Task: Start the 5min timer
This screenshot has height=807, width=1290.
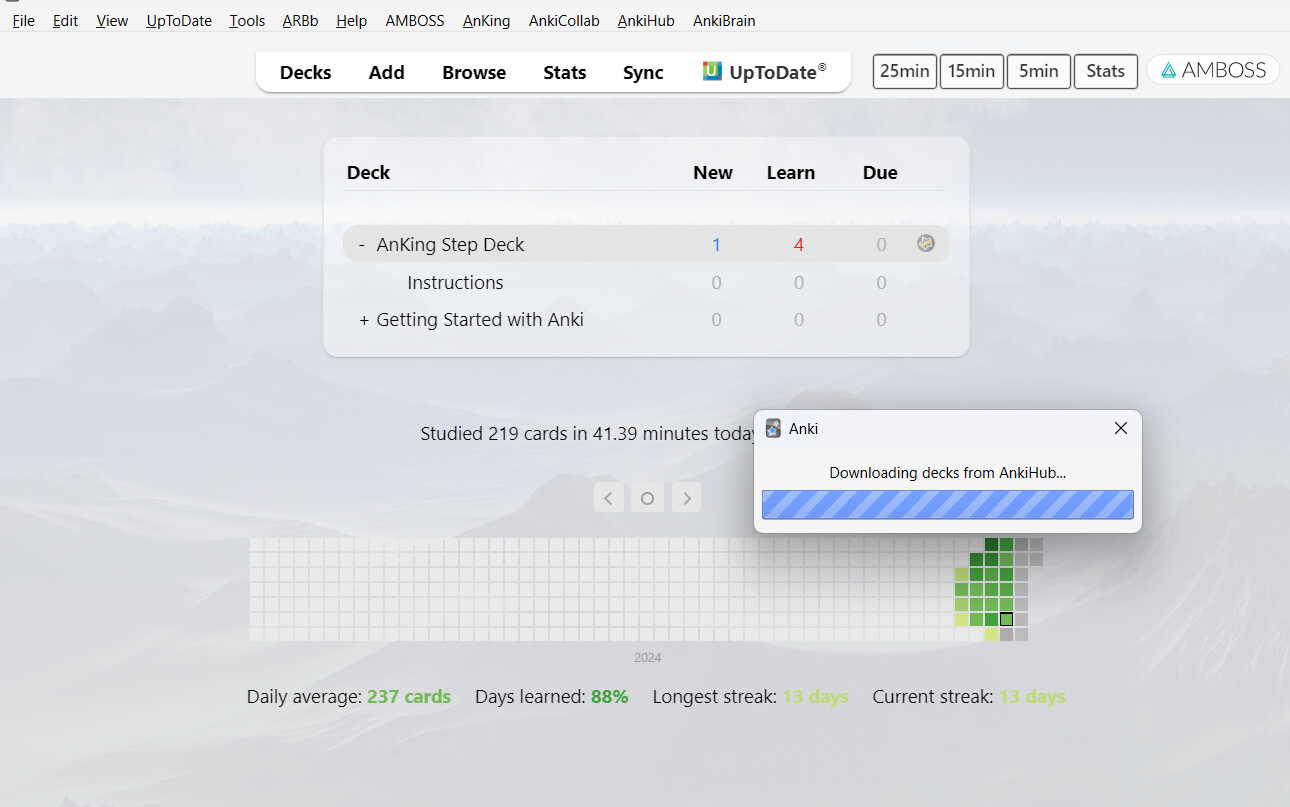Action: coord(1038,71)
